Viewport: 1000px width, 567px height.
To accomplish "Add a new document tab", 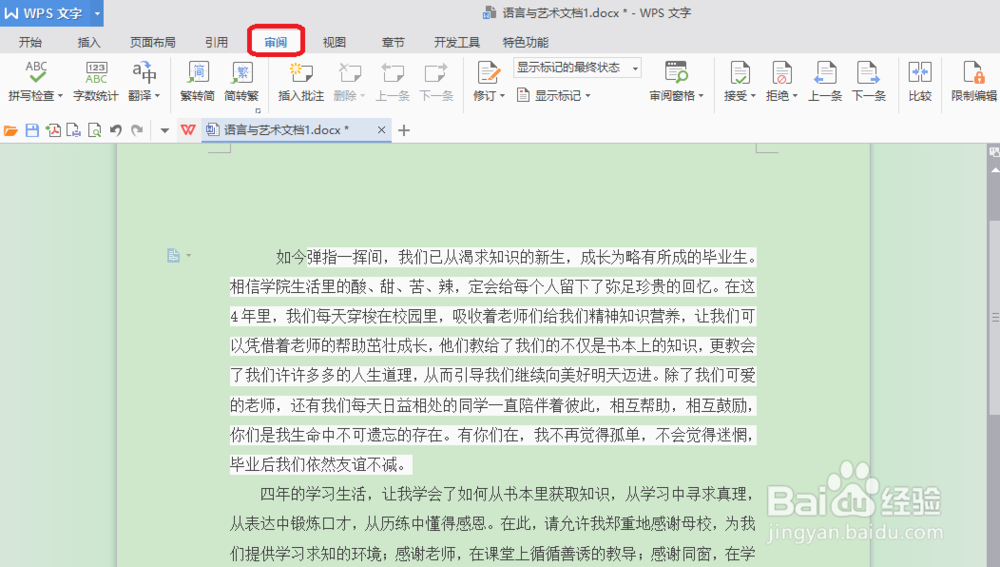I will [x=404, y=130].
